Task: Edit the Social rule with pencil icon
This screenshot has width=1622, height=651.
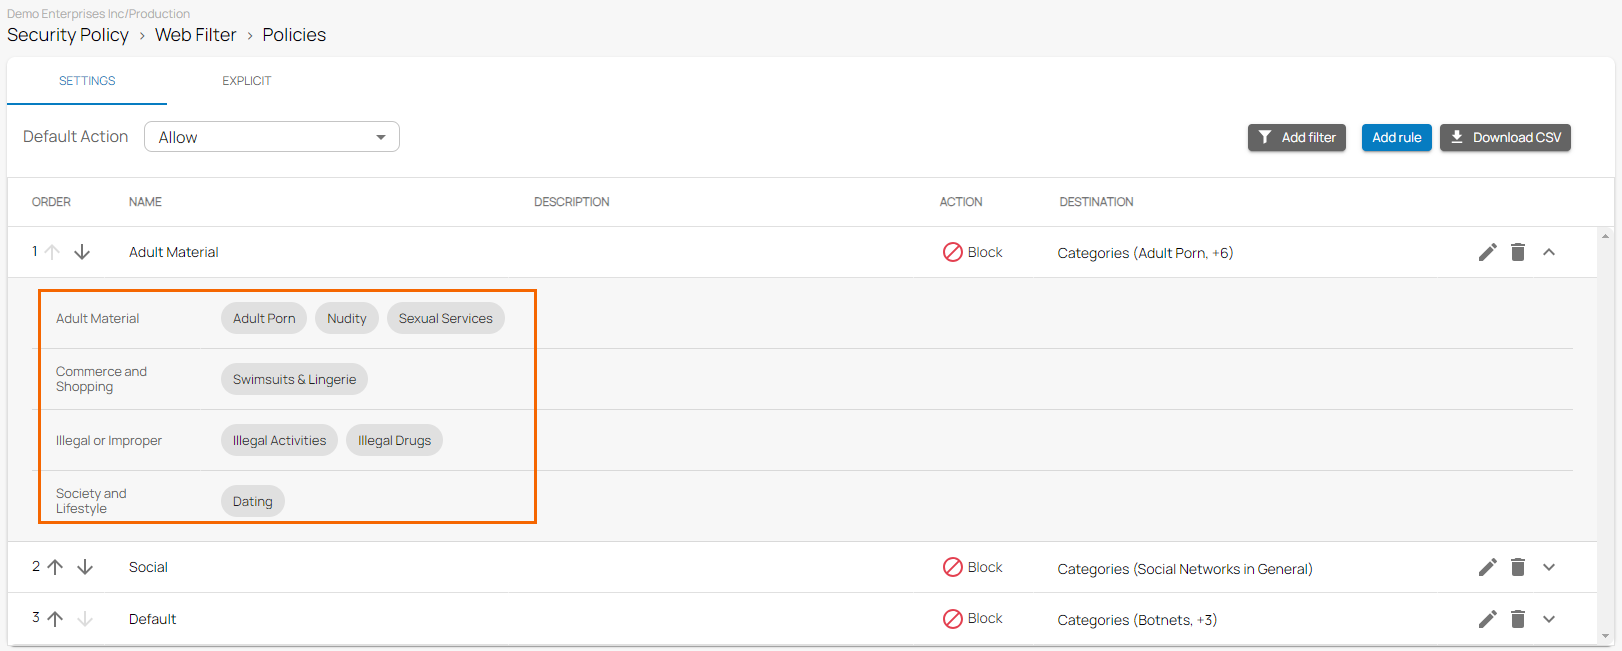Action: click(x=1487, y=567)
